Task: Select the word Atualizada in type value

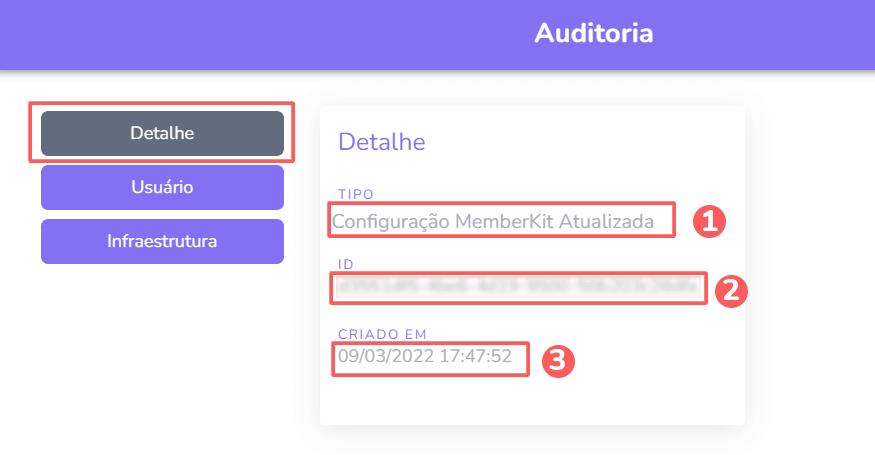Action: point(606,221)
